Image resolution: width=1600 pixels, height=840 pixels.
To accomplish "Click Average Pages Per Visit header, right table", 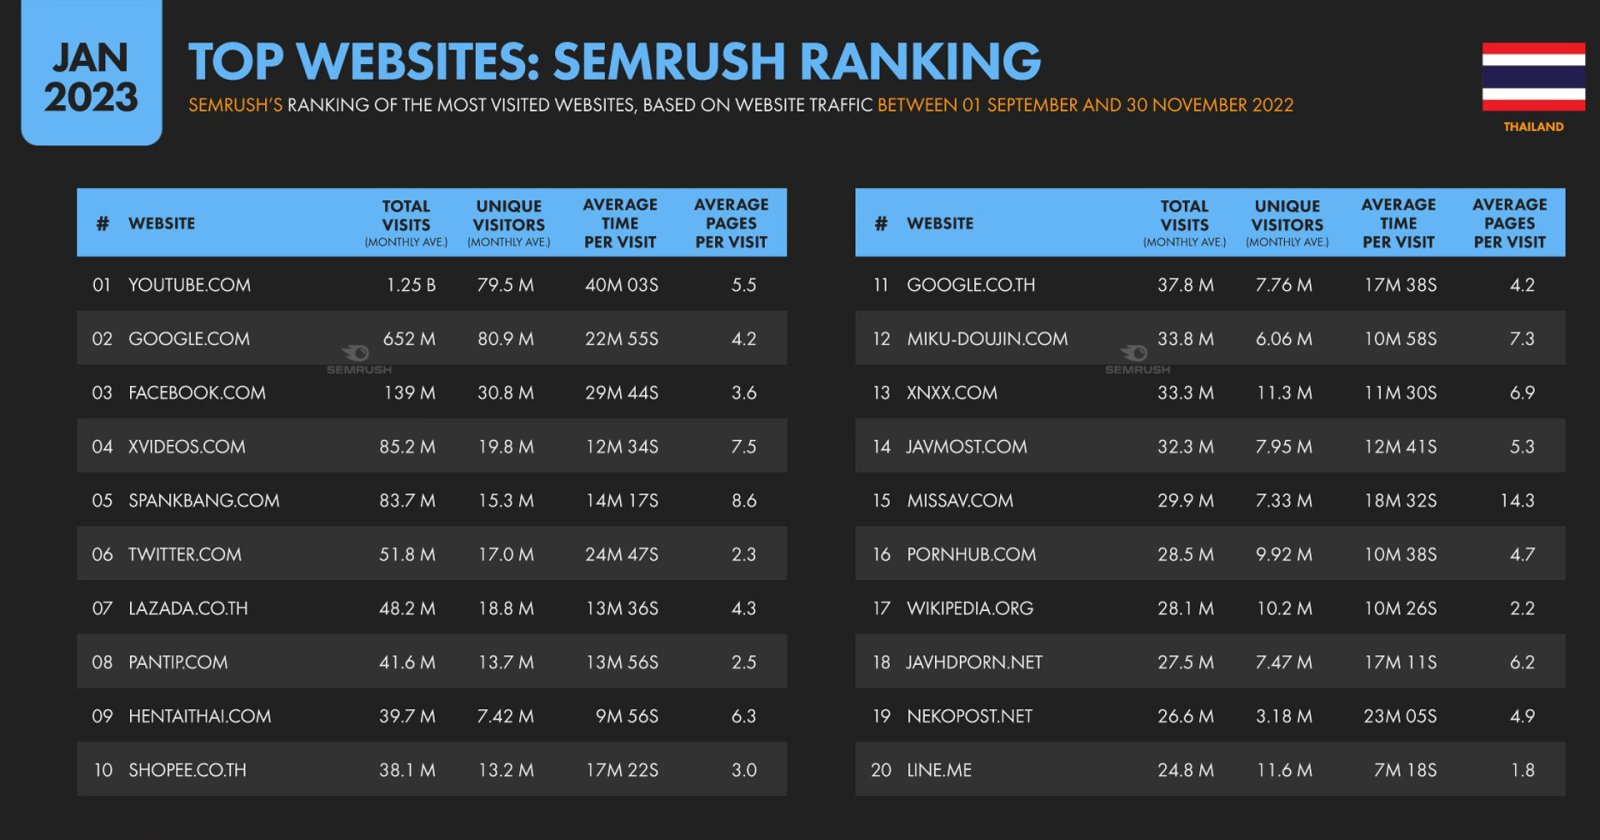I will pyautogui.click(x=1509, y=223).
